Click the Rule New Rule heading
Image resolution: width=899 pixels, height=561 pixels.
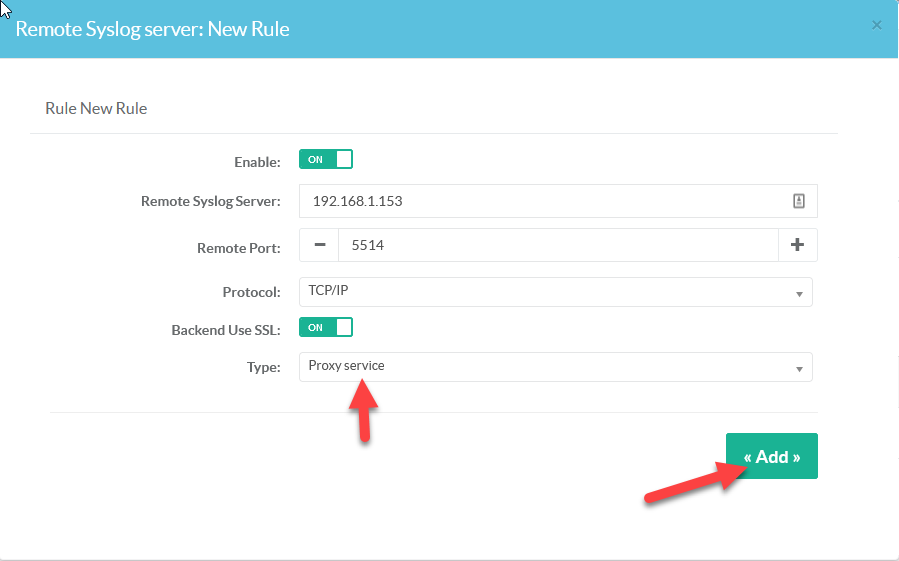coord(96,108)
